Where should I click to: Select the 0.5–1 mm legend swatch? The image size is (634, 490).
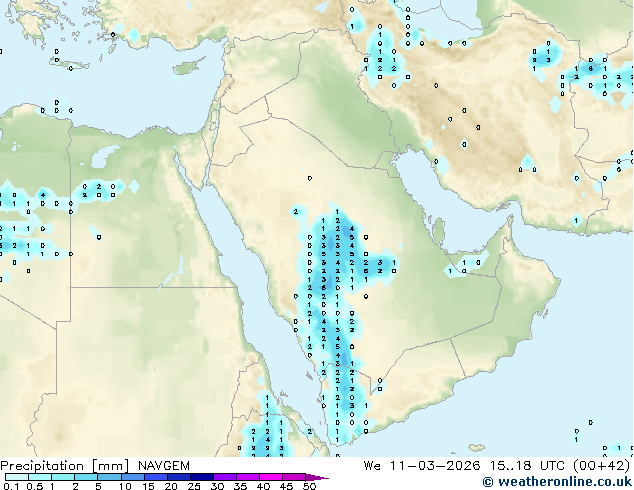click(x=40, y=477)
